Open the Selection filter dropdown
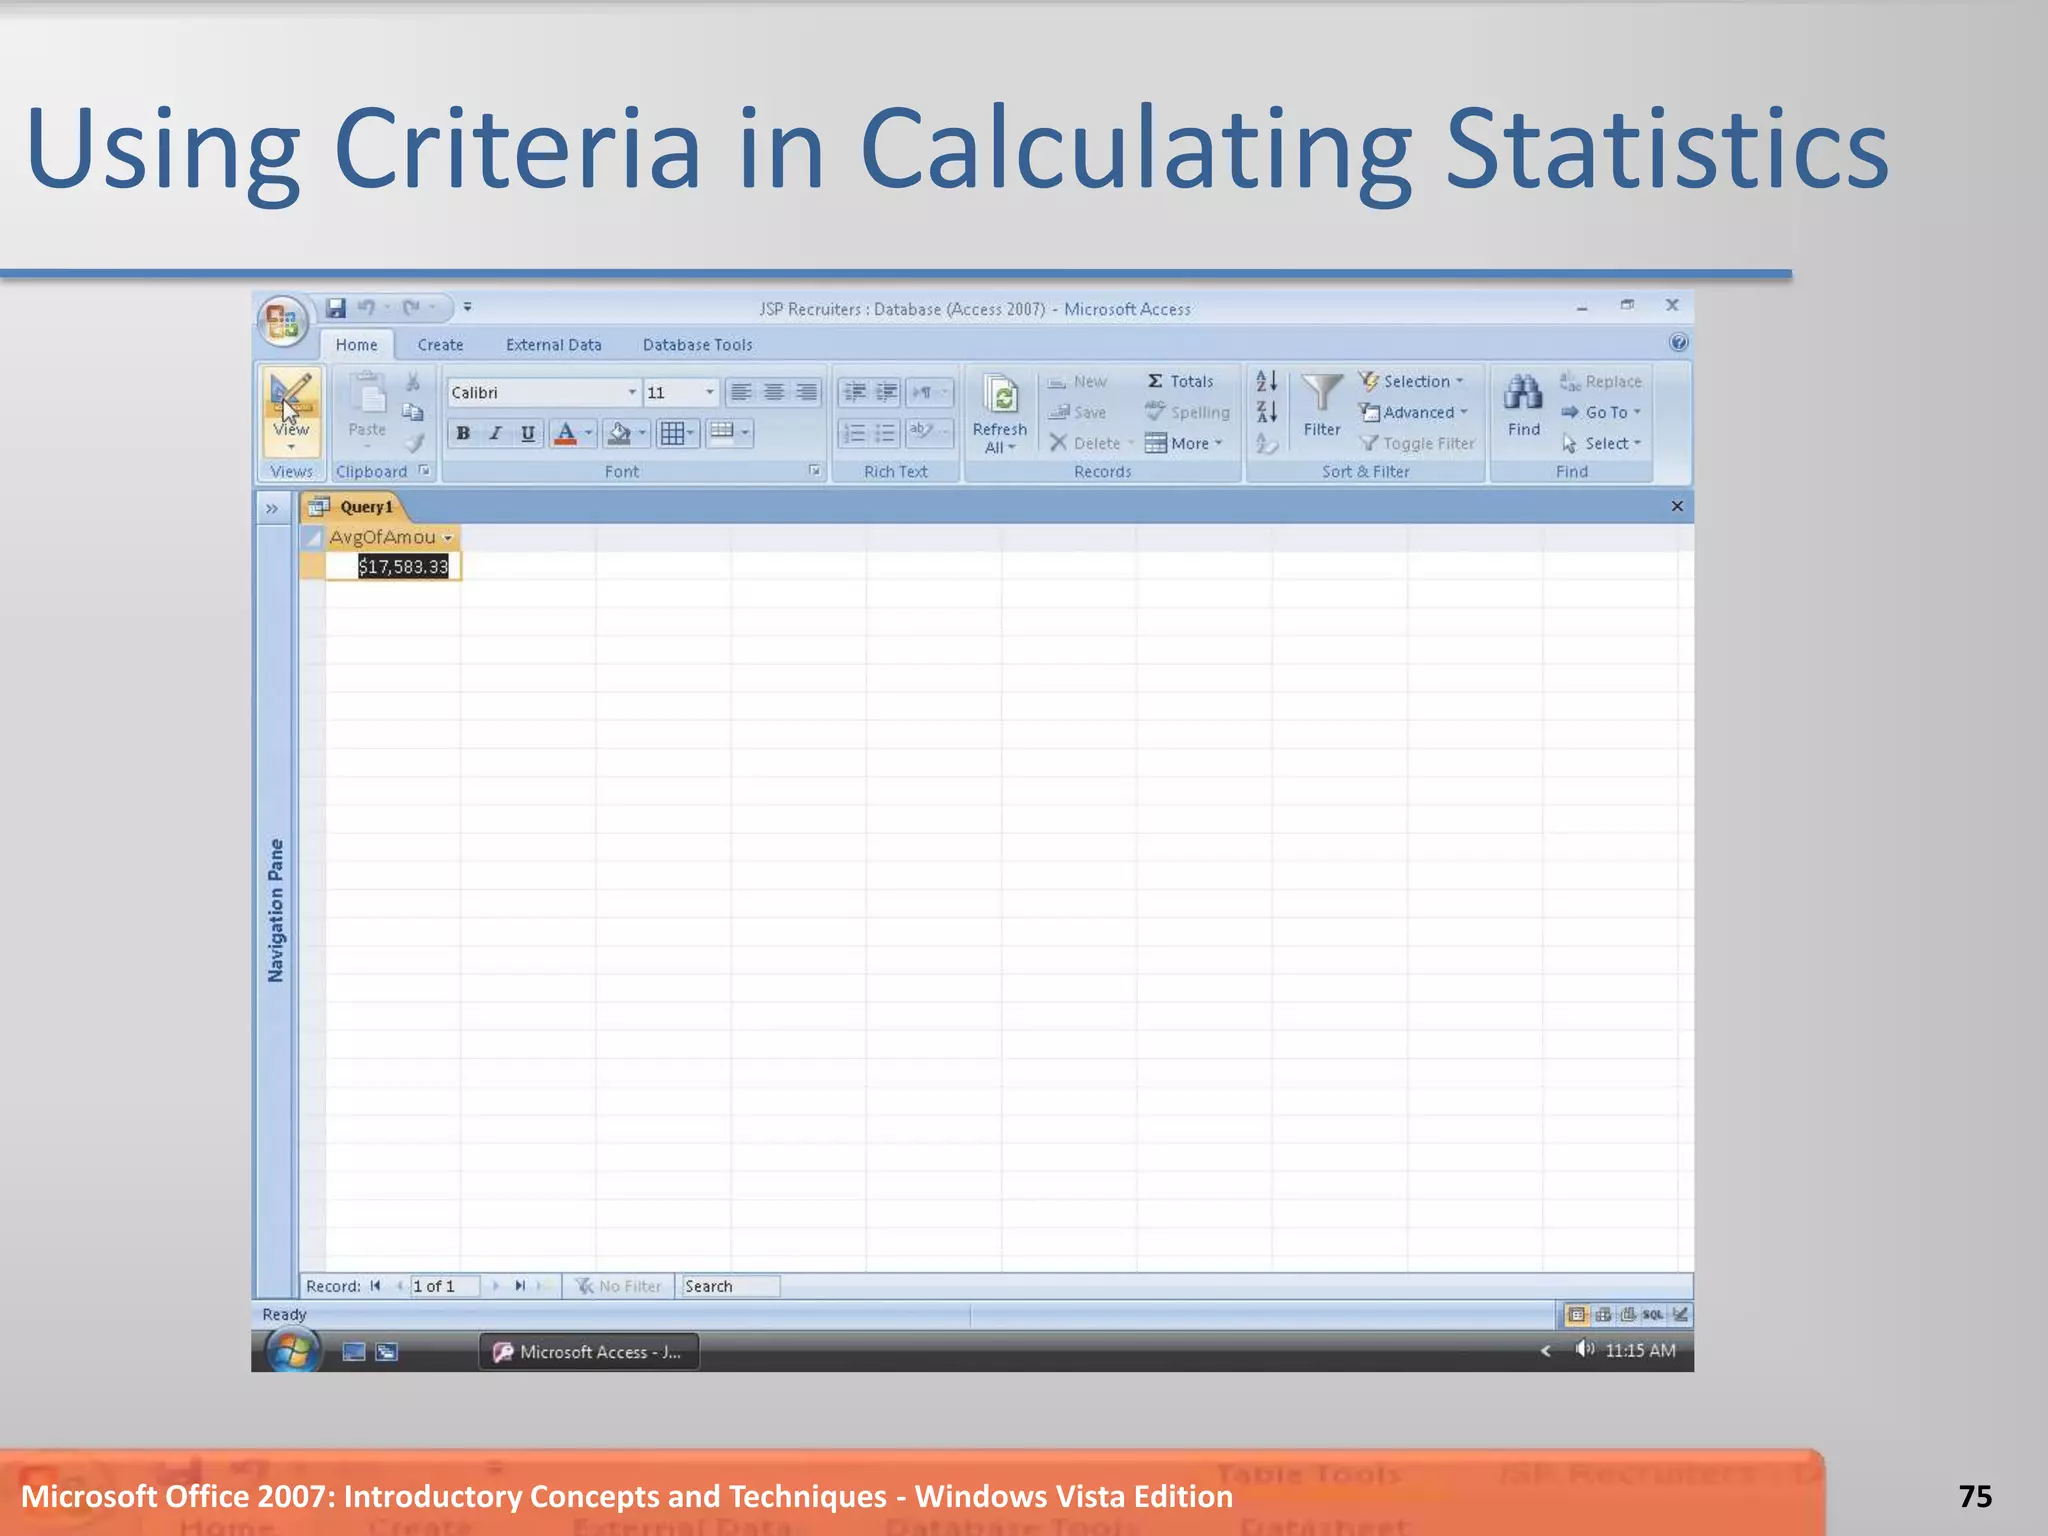Screen dimensions: 2048x1536 (x=1412, y=381)
